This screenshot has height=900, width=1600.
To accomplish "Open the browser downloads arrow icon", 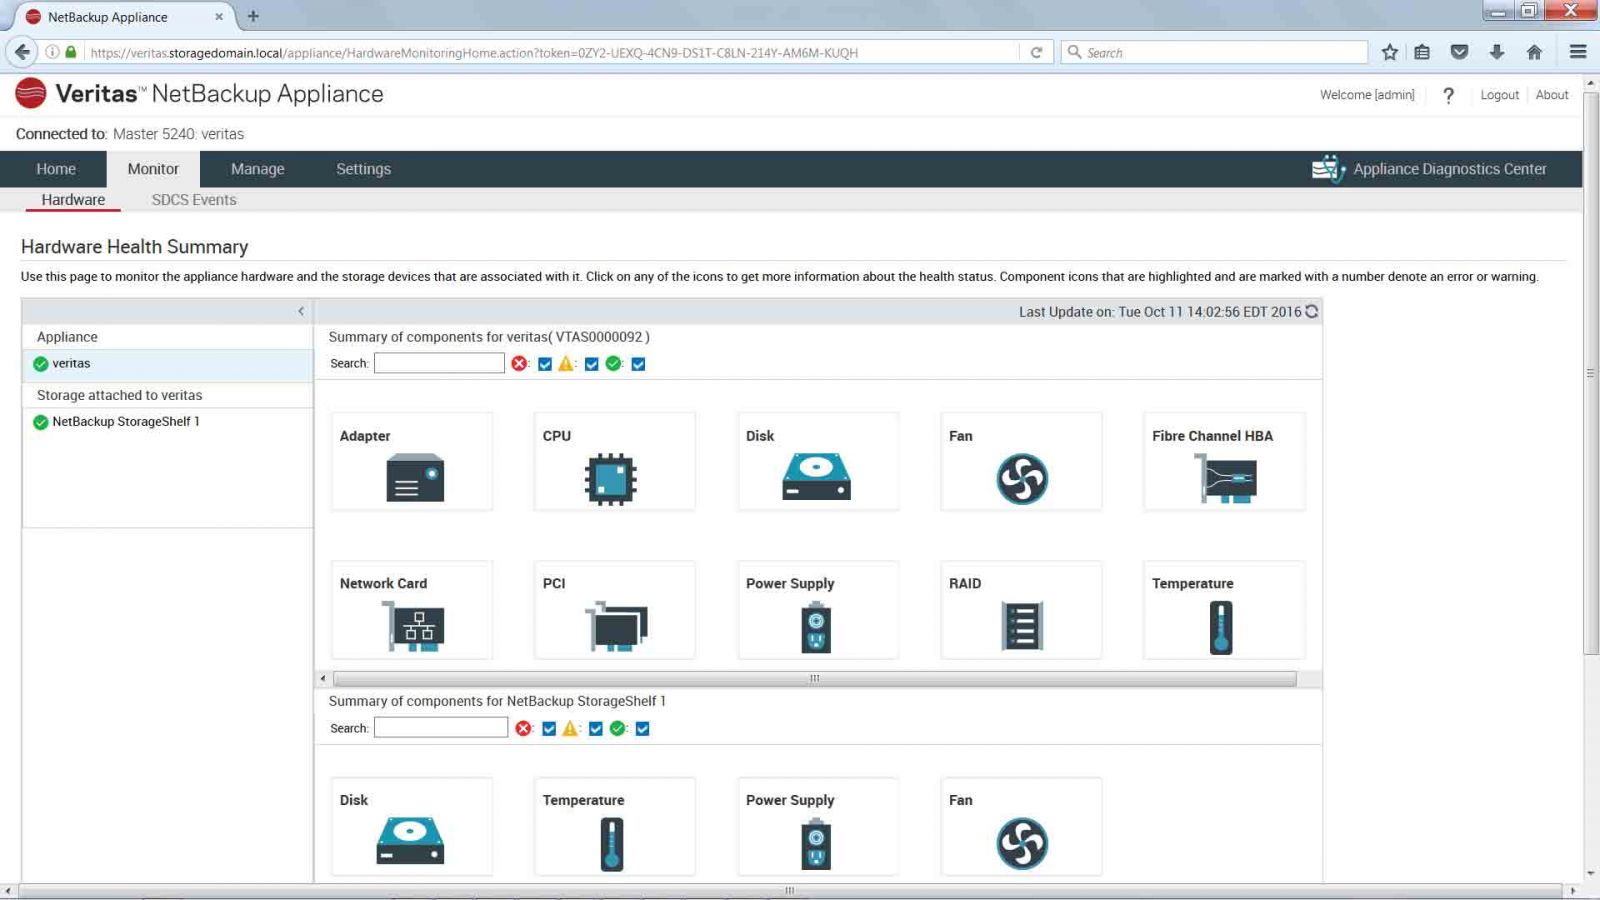I will tap(1497, 52).
